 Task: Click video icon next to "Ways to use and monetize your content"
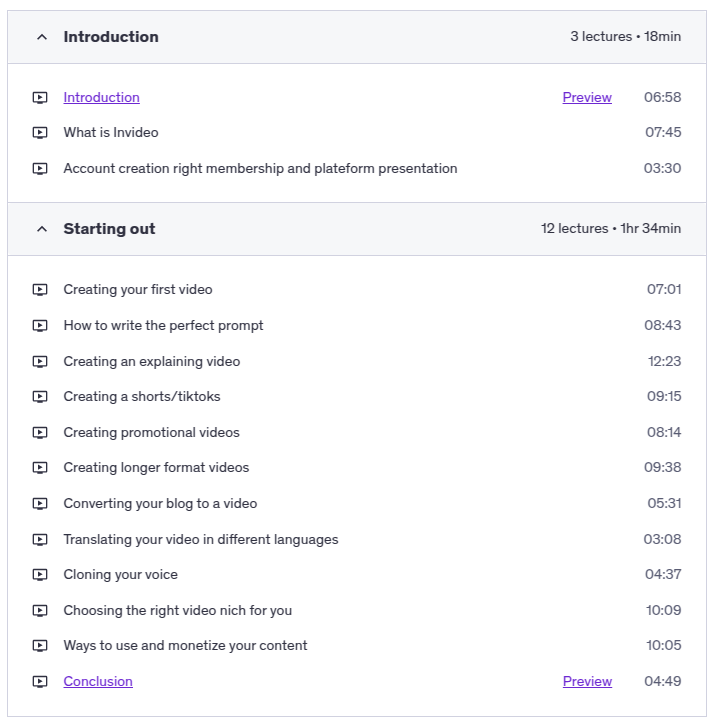[40, 646]
